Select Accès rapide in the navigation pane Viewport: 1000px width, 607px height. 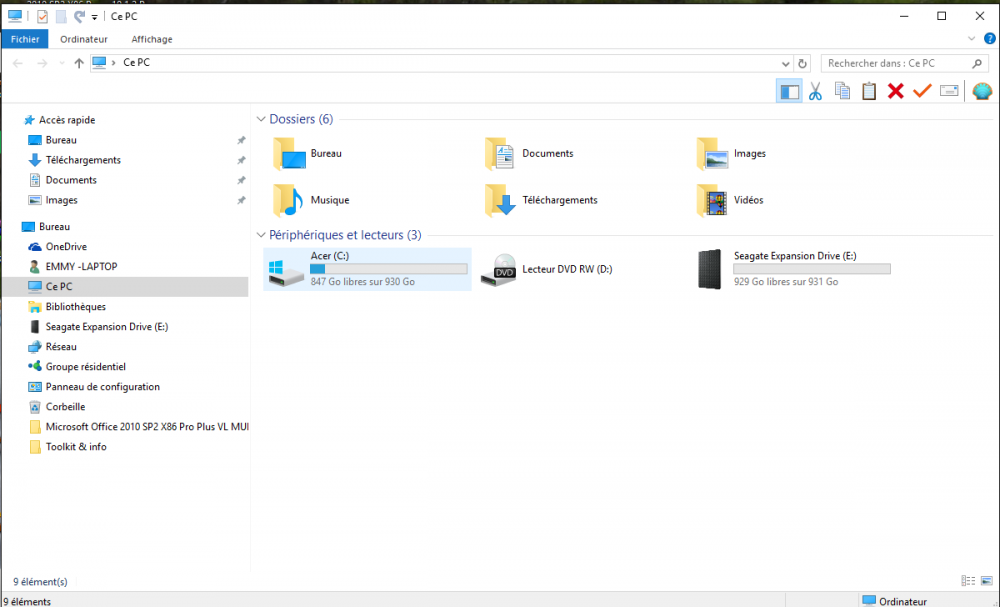click(67, 120)
